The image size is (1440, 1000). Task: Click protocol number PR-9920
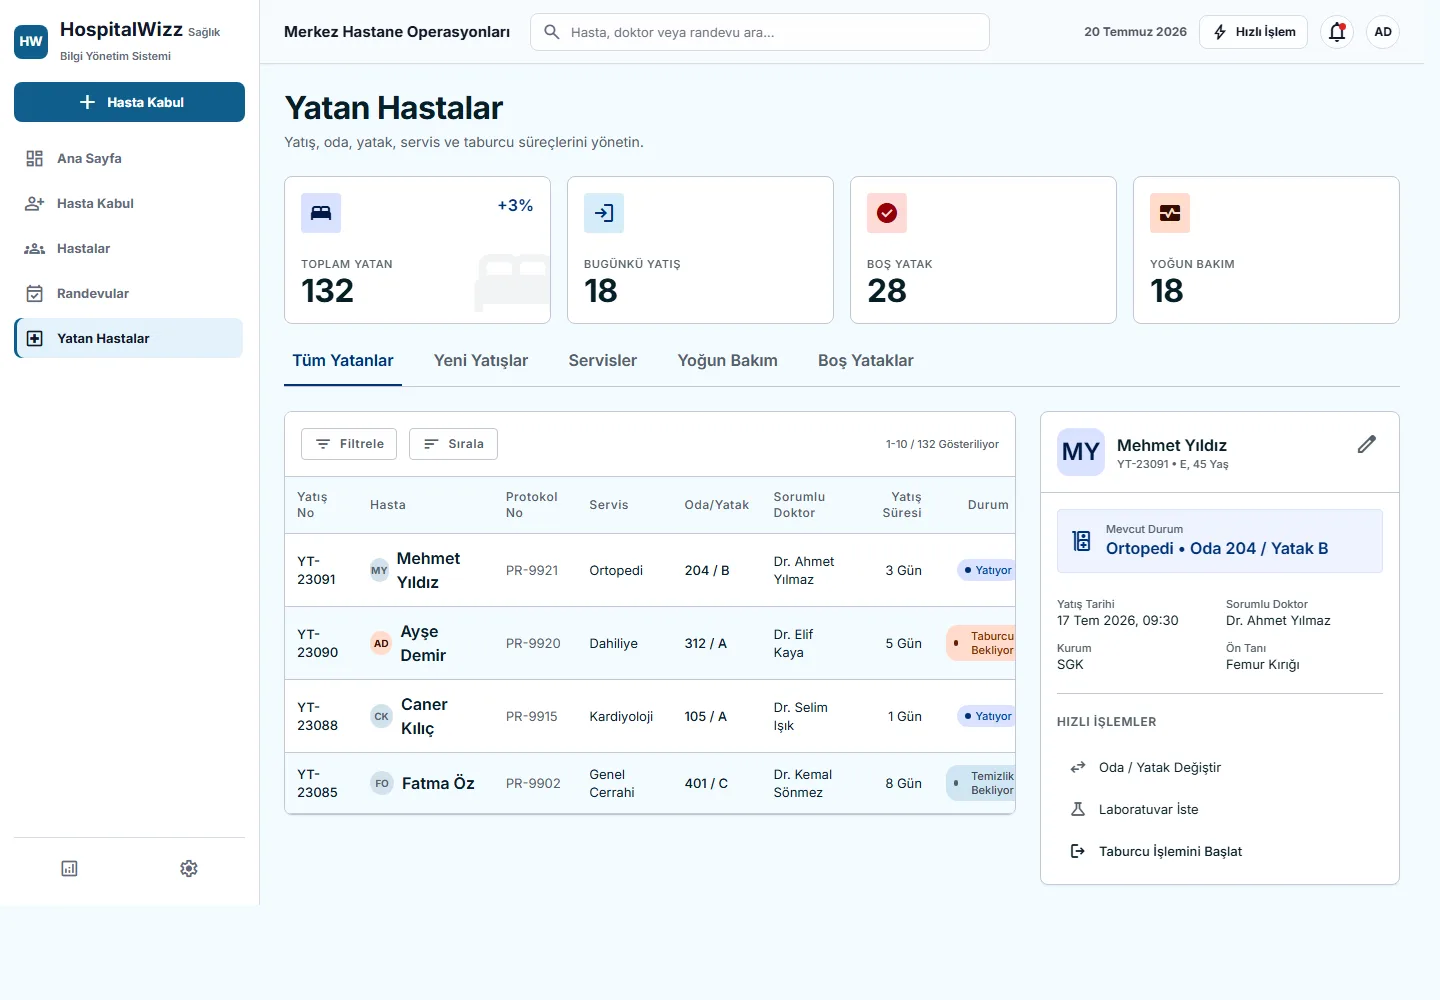tap(533, 643)
